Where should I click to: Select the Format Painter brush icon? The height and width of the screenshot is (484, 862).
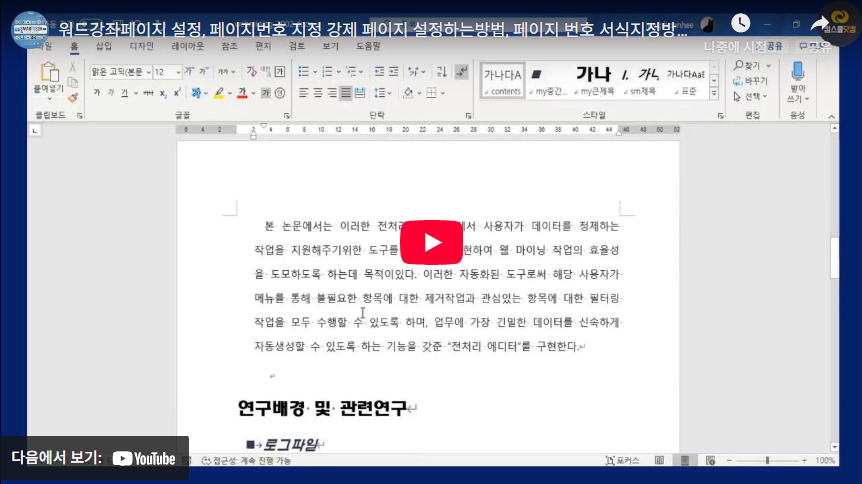pyautogui.click(x=73, y=97)
